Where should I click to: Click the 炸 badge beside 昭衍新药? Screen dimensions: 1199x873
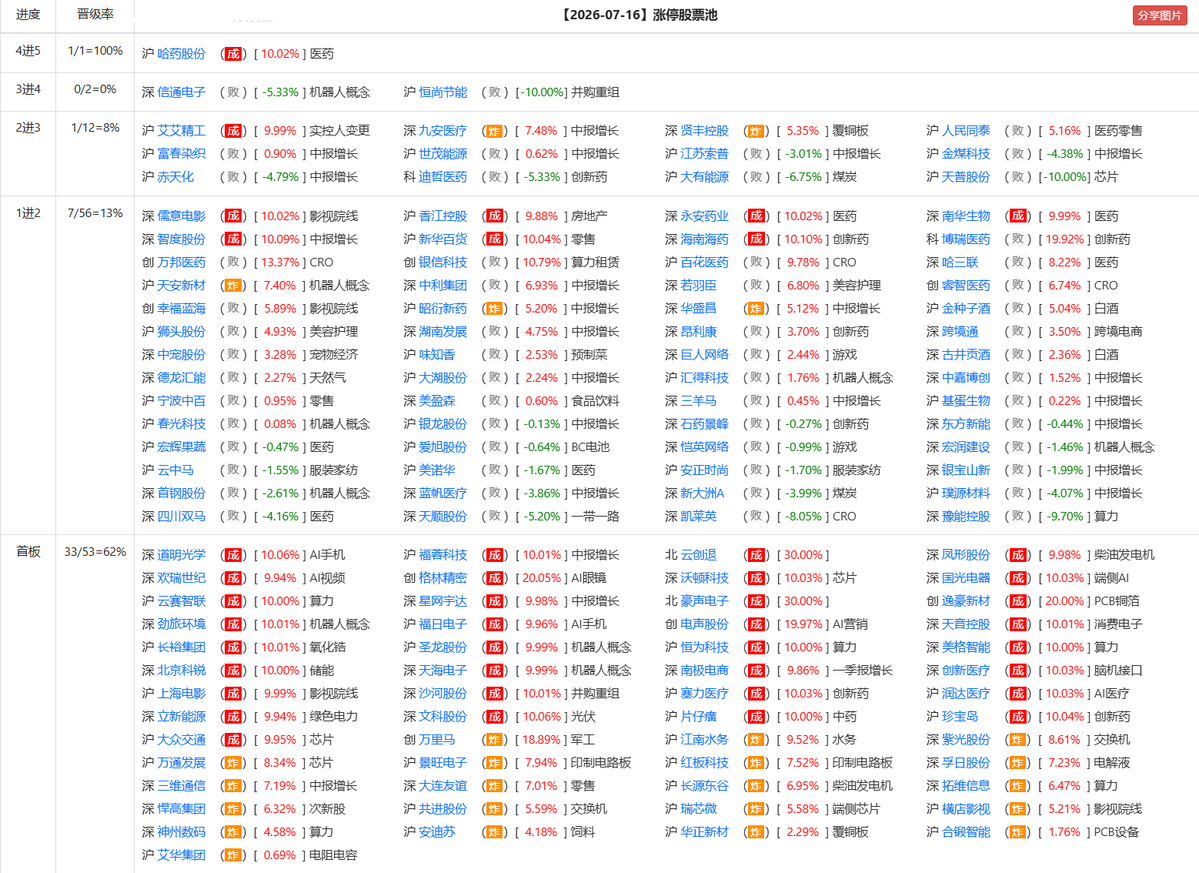coord(495,308)
